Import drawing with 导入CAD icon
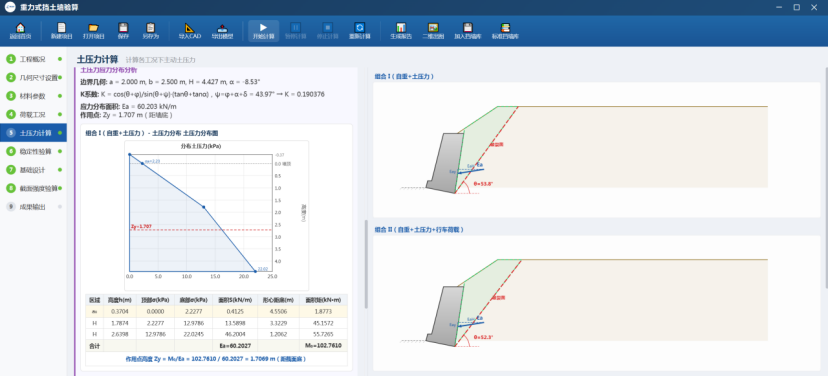Viewport: 829px width, 377px height. pos(189,31)
